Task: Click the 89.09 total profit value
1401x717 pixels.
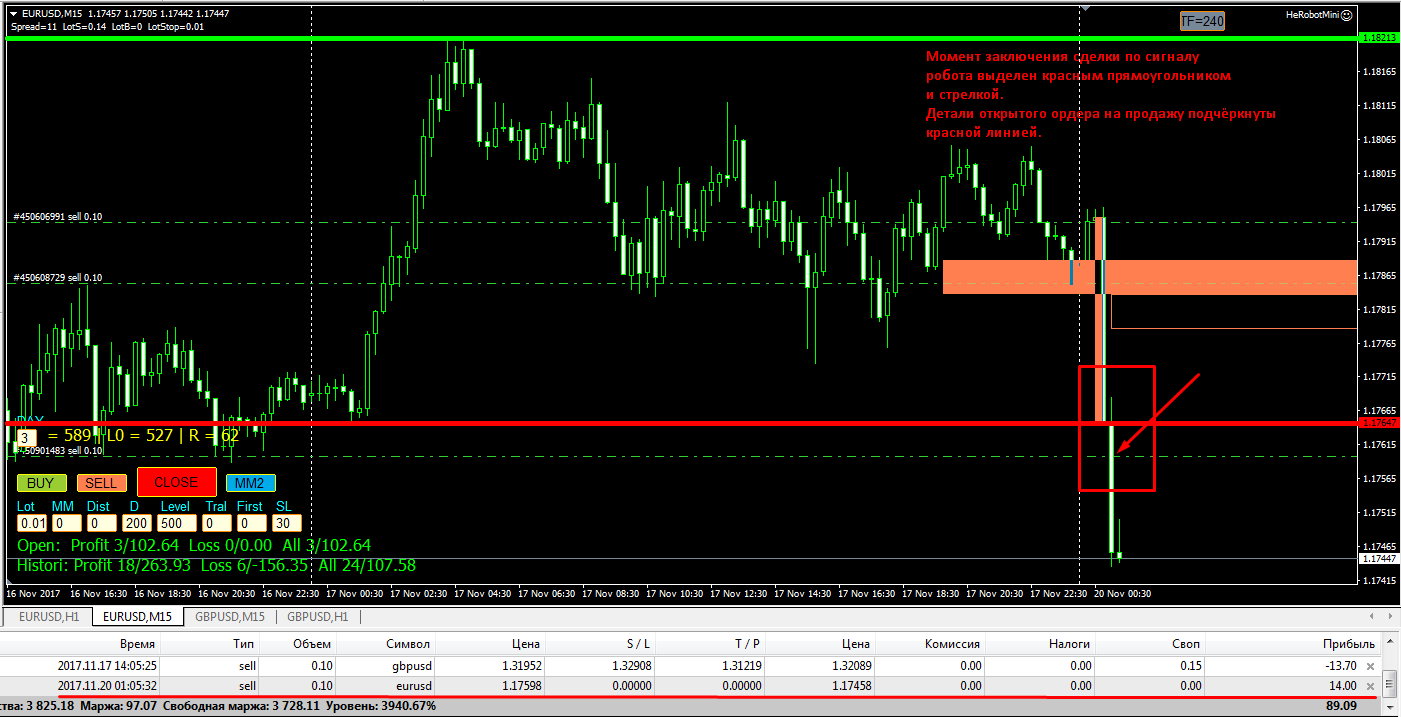Action: [1343, 705]
